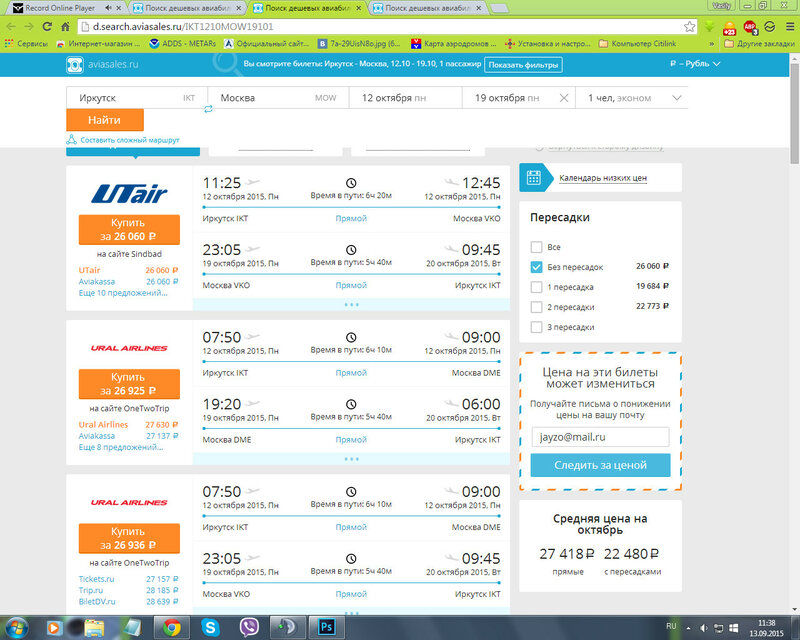
Task: Click Показать фильтры button
Action: (x=523, y=65)
